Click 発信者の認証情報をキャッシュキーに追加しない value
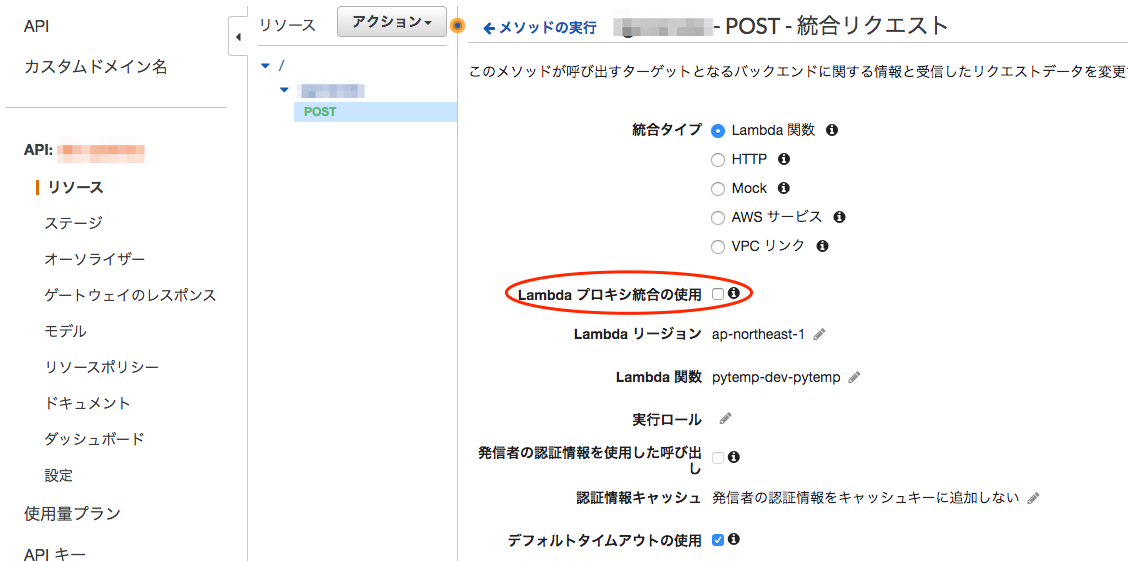 tap(865, 498)
